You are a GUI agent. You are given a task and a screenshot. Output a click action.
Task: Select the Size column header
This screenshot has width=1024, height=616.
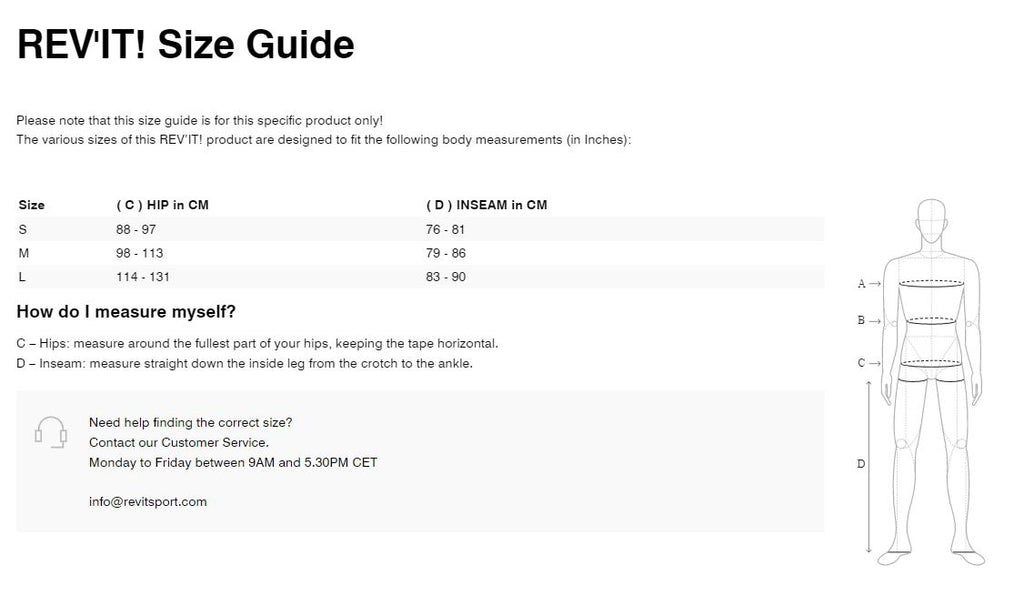click(32, 205)
